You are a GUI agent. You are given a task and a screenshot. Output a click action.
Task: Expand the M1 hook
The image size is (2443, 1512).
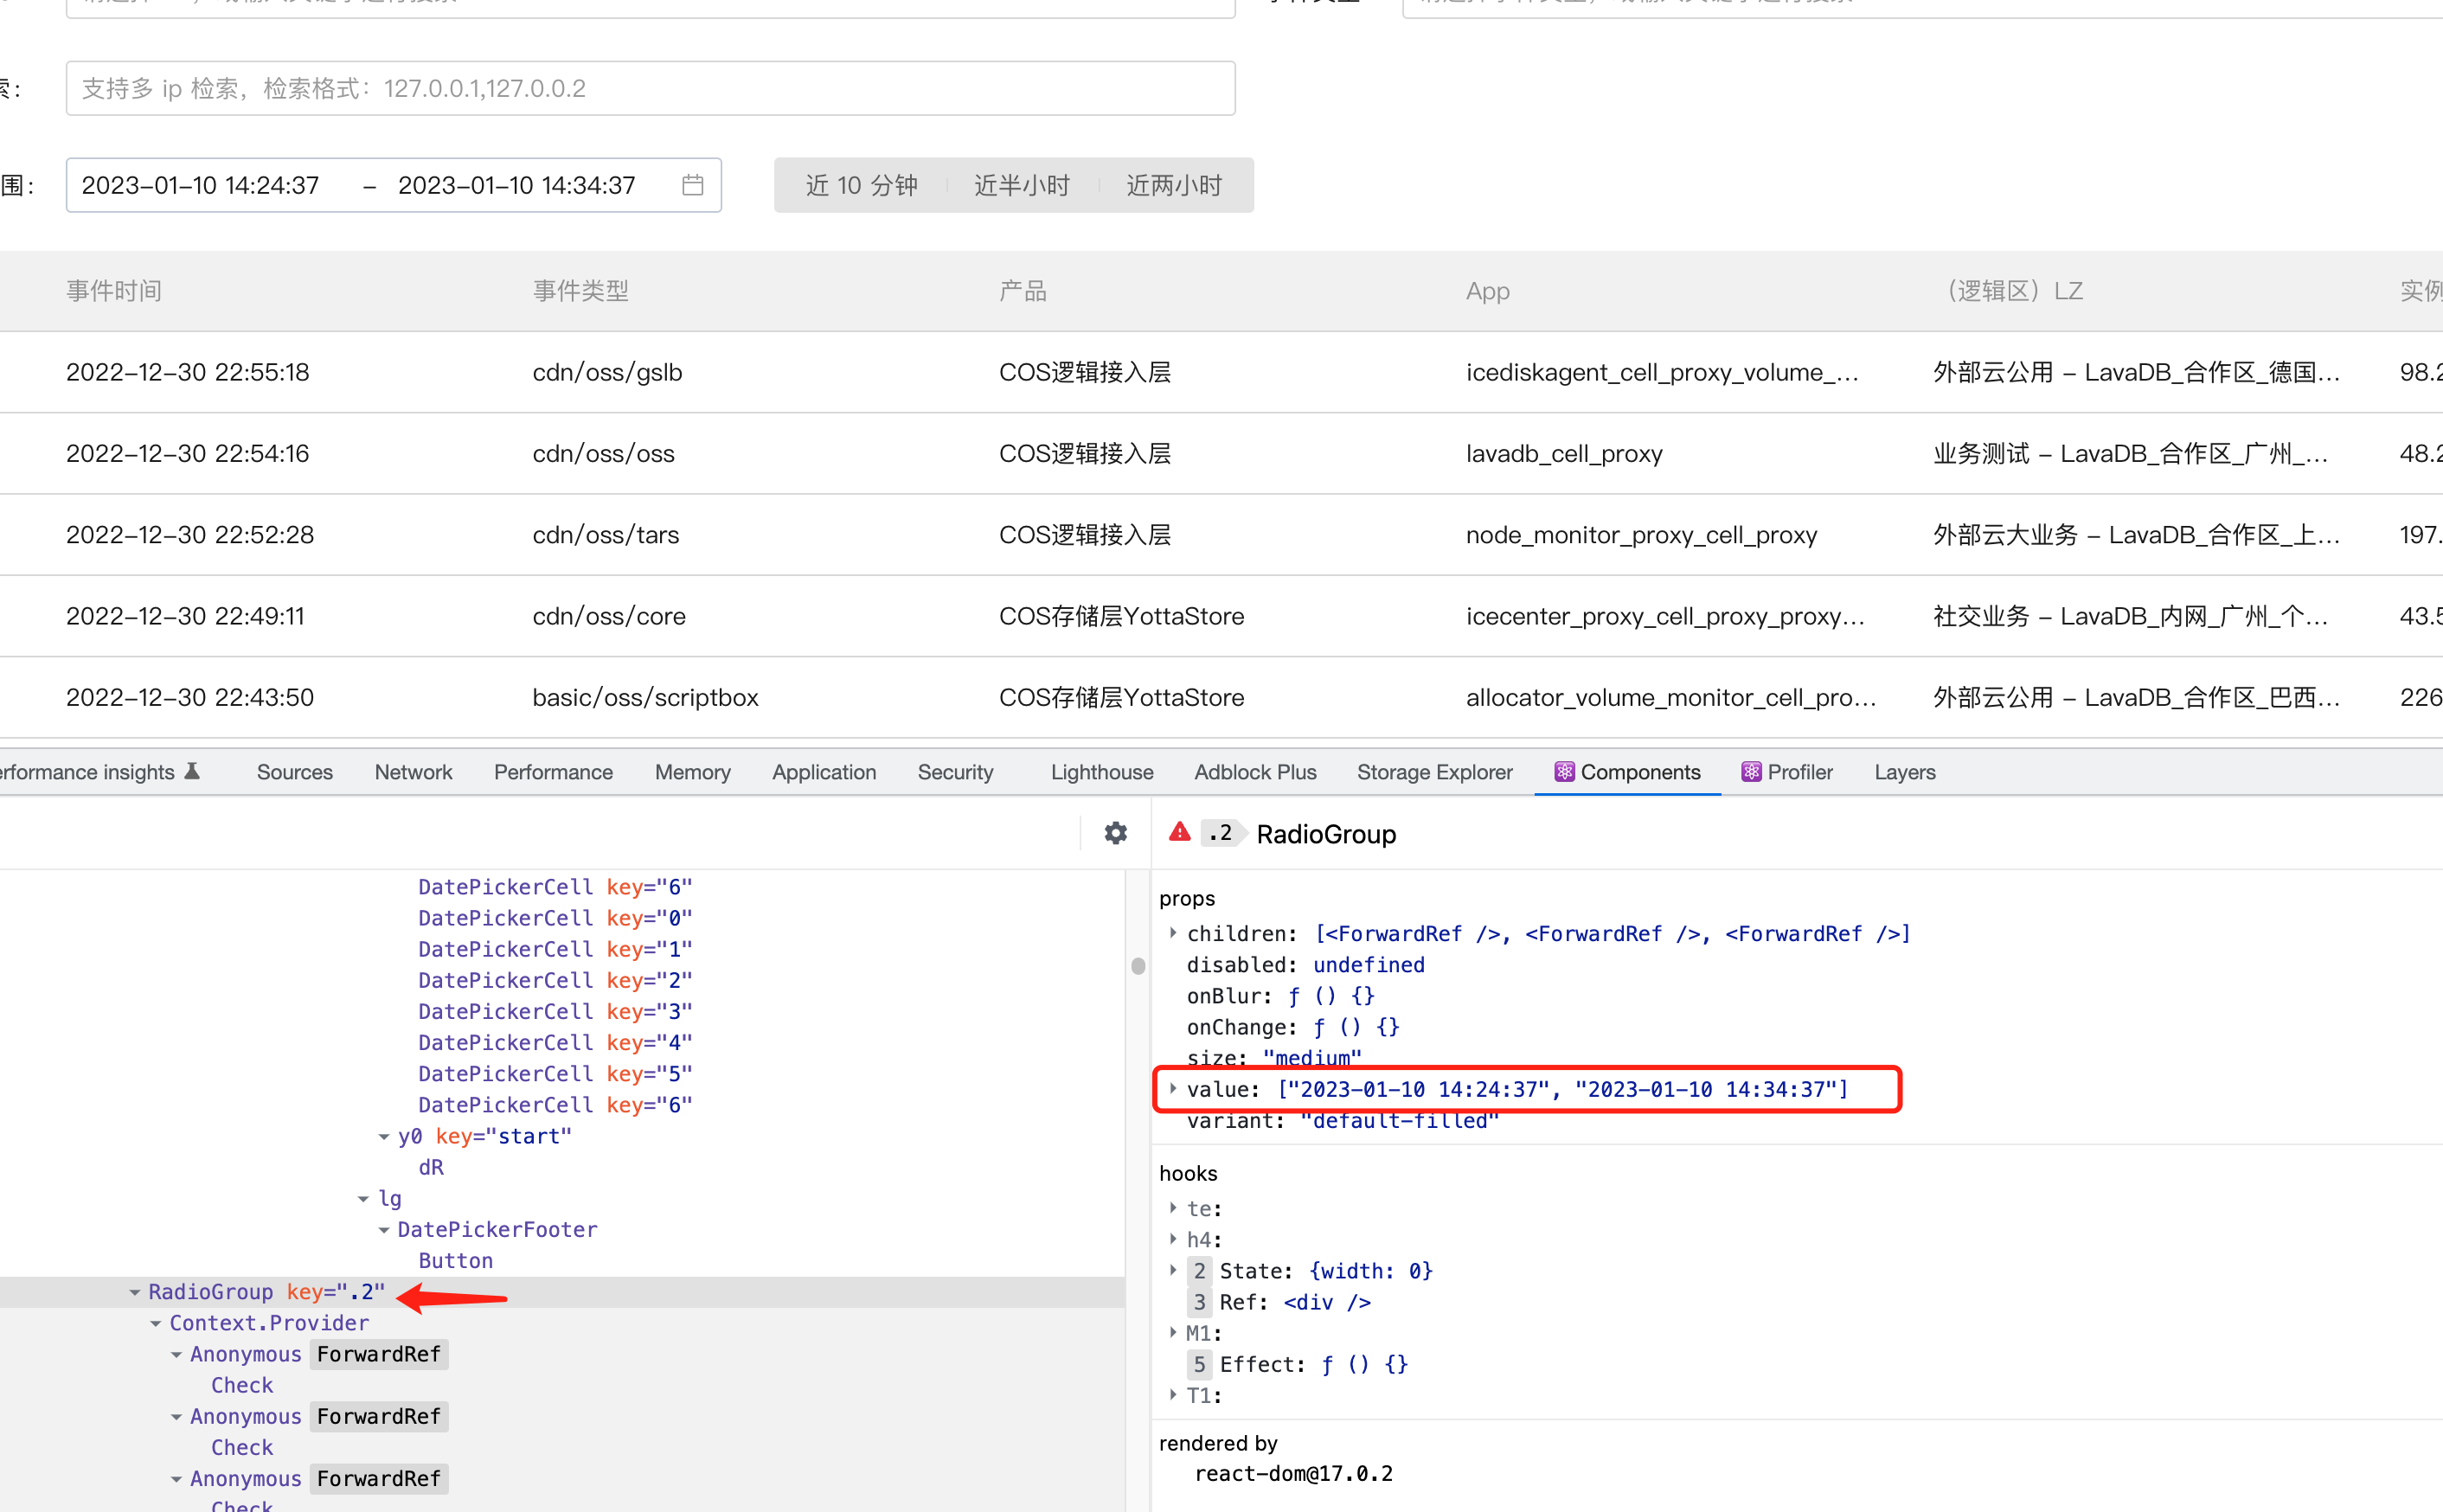click(1172, 1332)
